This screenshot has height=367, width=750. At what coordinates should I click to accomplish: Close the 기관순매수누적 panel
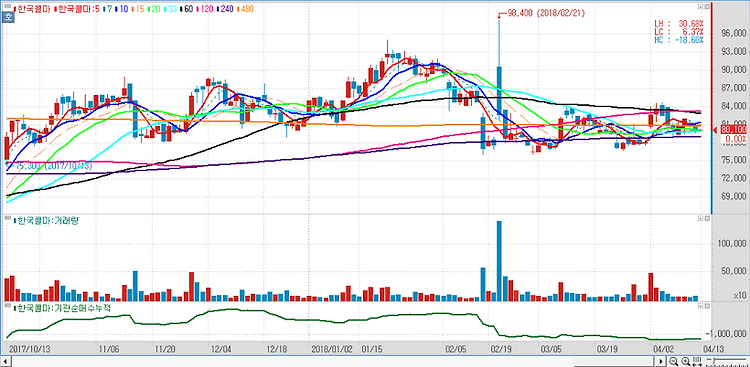(x=706, y=305)
